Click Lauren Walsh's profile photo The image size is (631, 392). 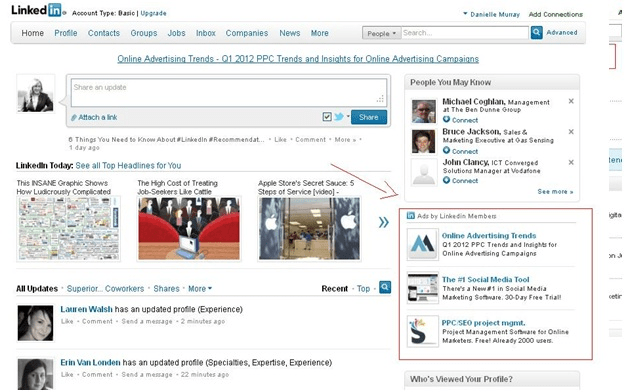click(35, 323)
